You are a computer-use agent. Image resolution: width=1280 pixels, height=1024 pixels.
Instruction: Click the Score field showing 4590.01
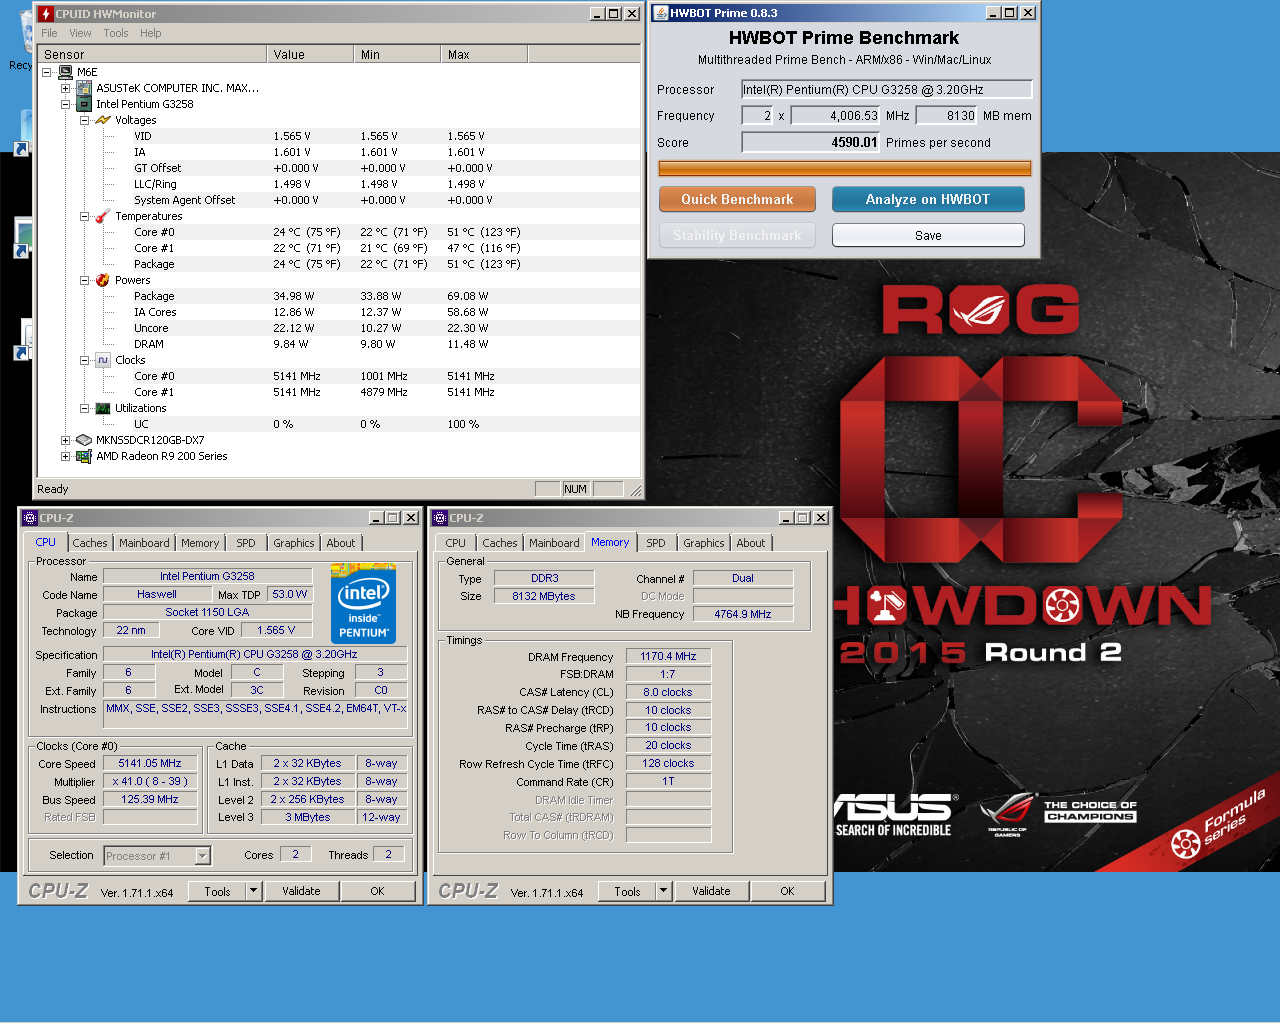[811, 142]
